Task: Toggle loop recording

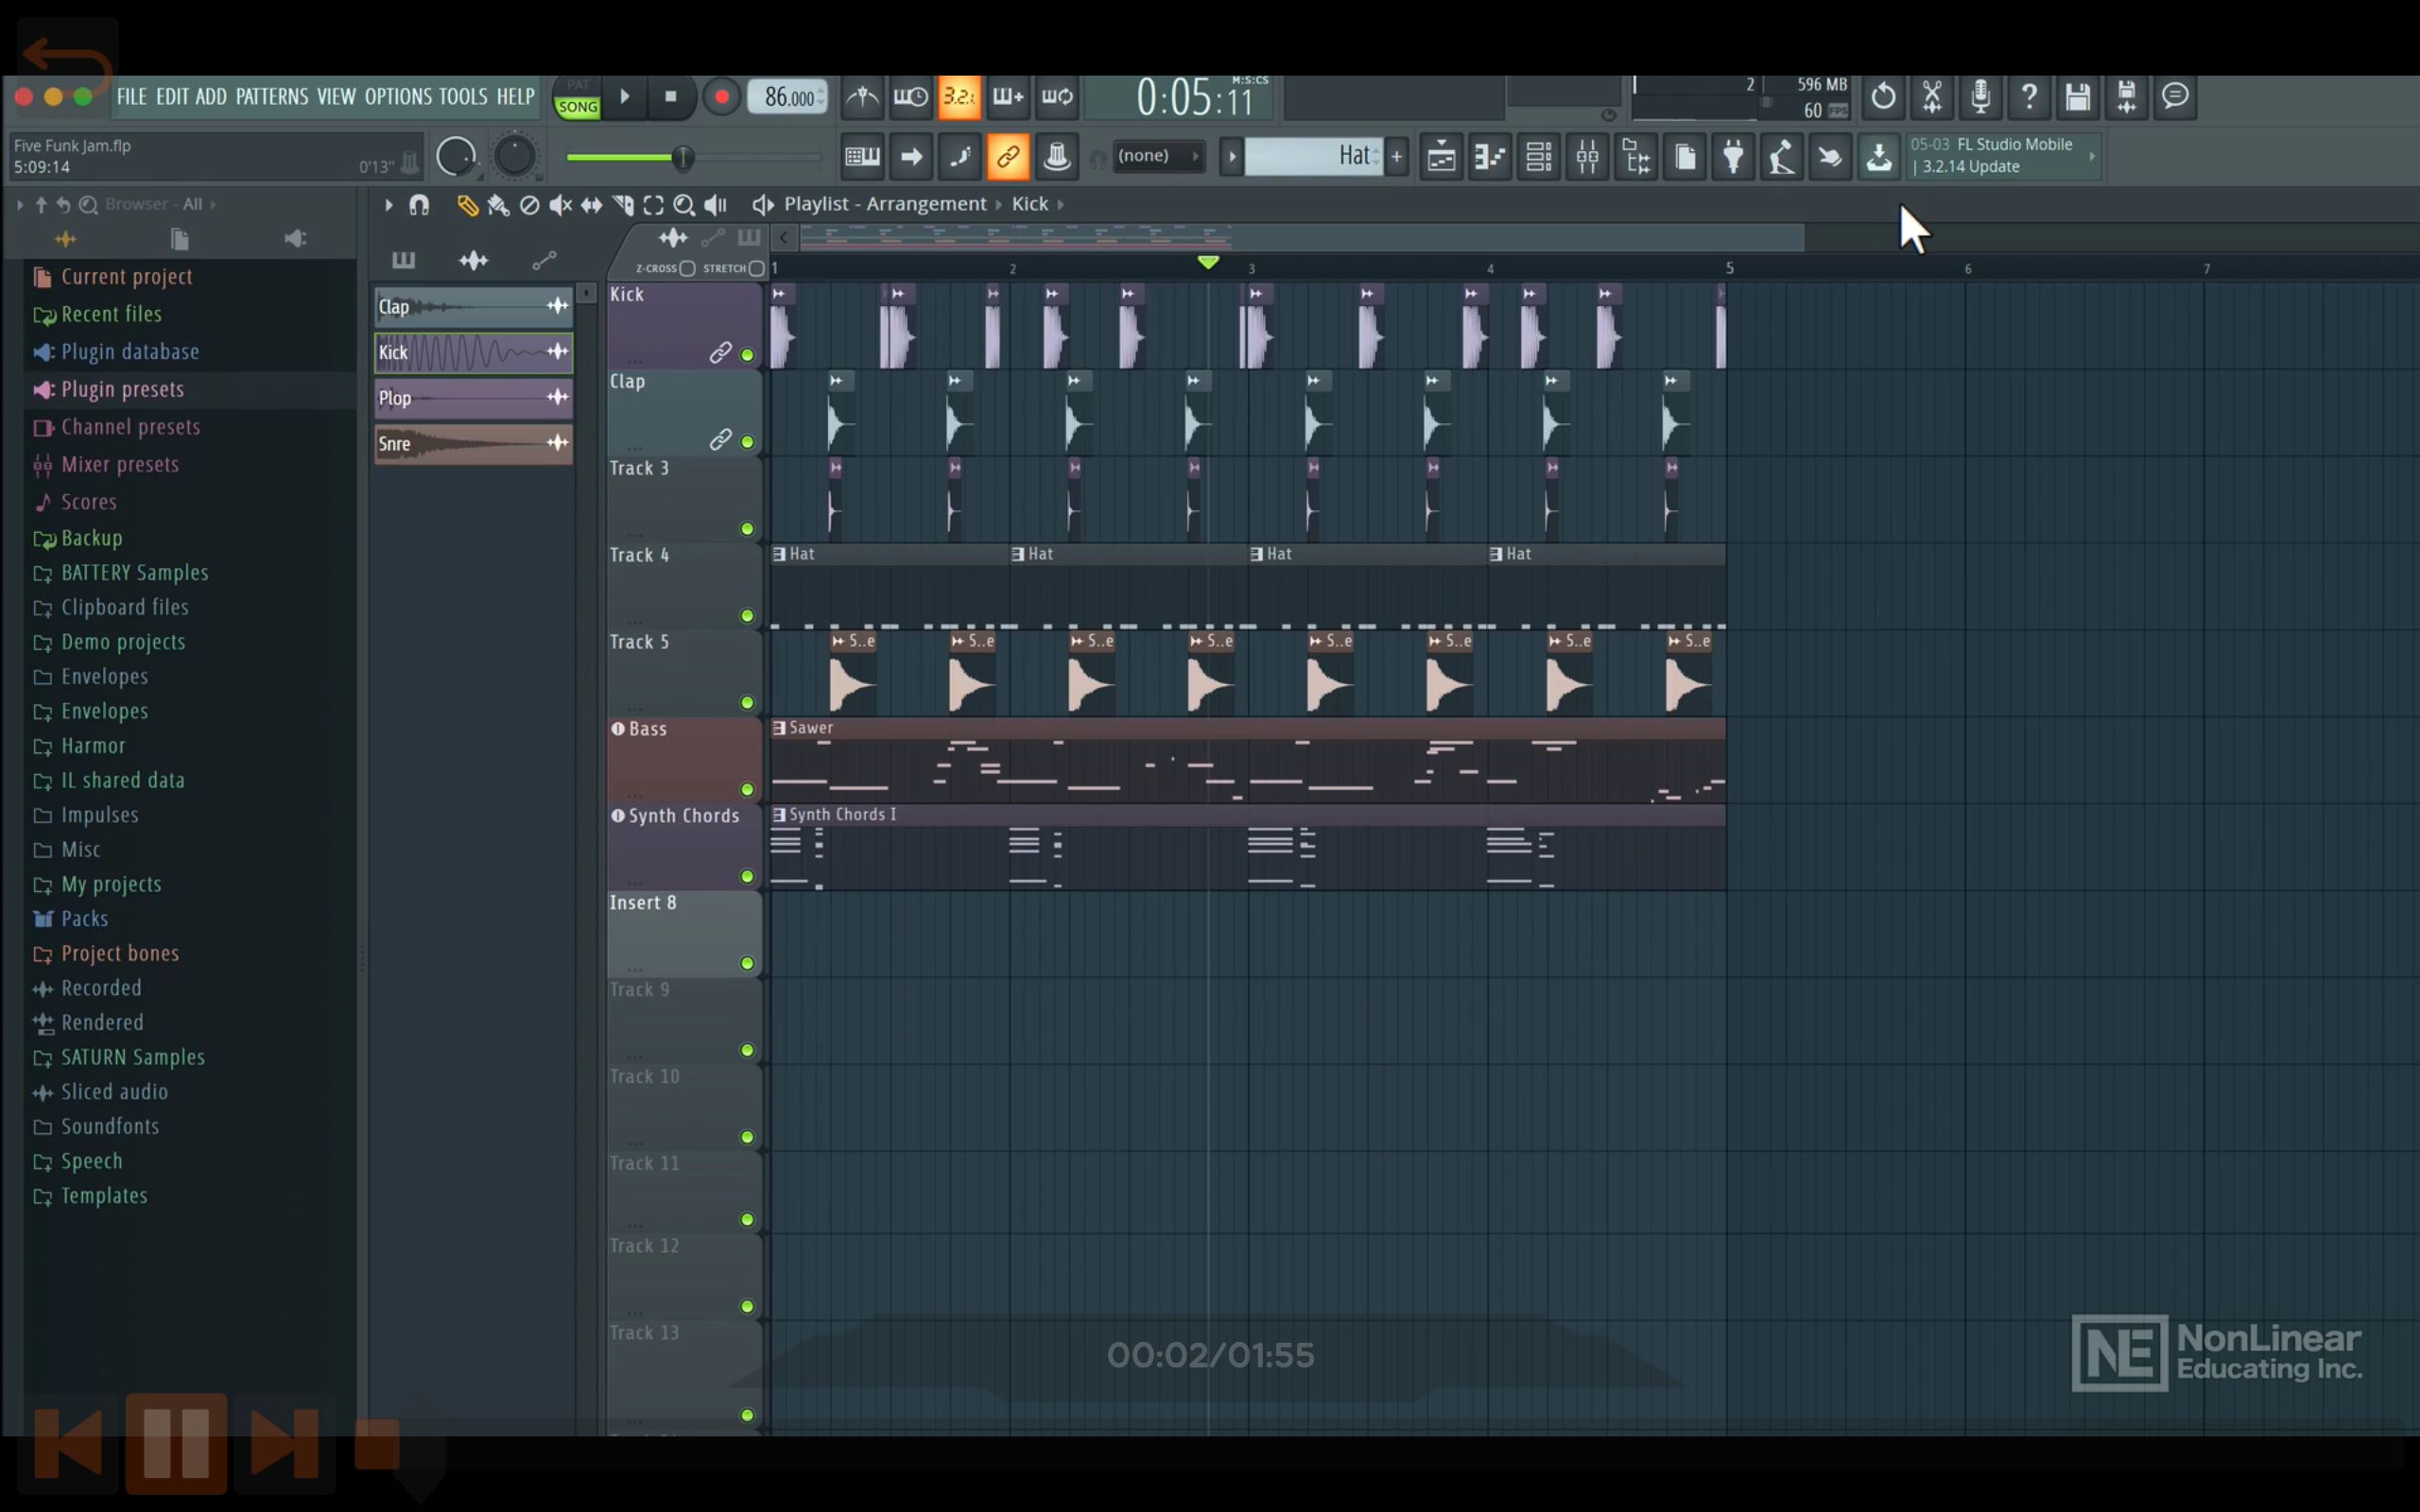Action: click(x=1057, y=97)
